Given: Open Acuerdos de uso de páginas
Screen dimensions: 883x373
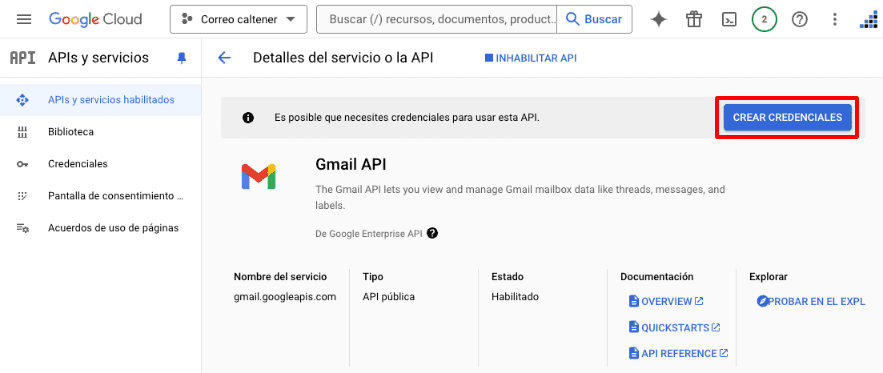Looking at the screenshot, I should click(x=101, y=228).
